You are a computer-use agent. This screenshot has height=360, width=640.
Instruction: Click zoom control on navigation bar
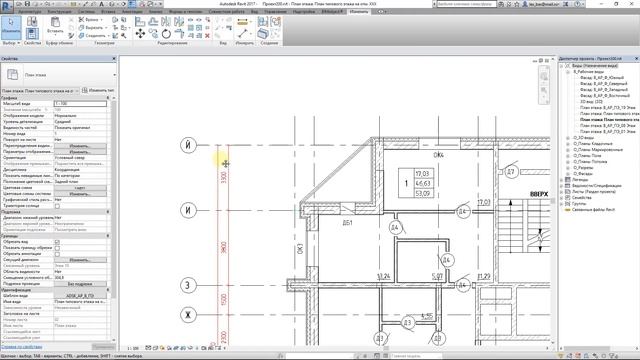544,91
